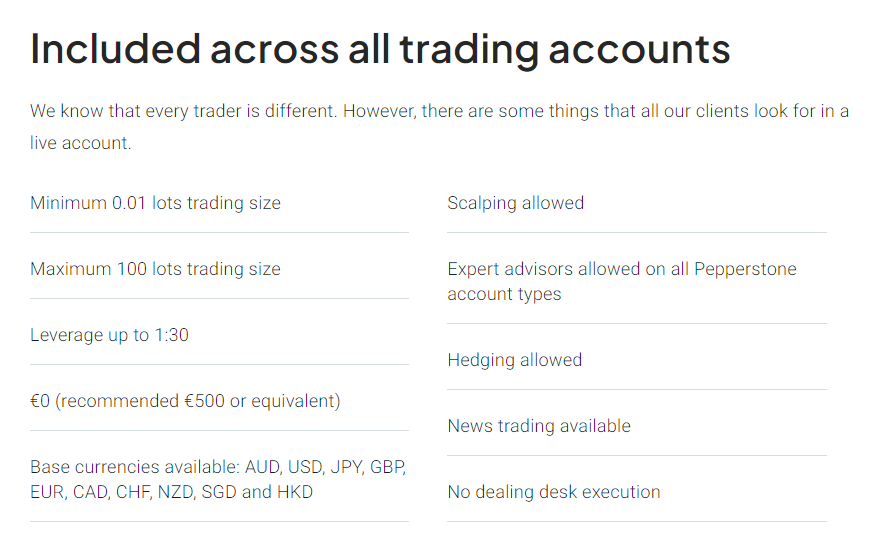Click the '1:30' leverage ratio value

click(x=171, y=335)
